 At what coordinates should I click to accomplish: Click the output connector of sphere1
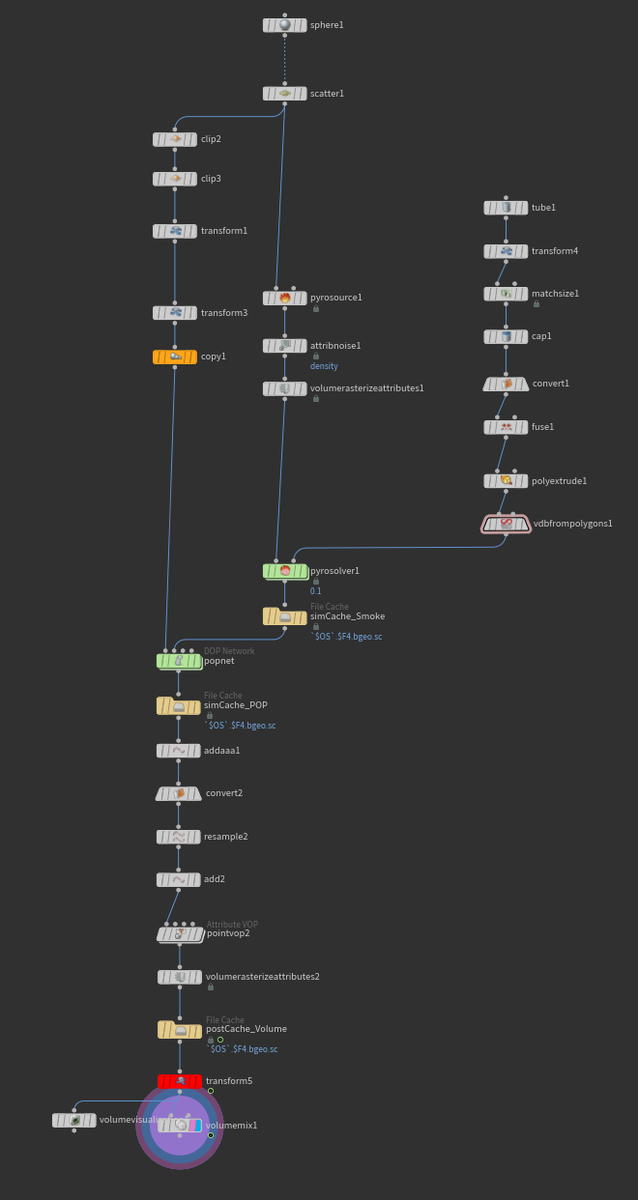click(x=285, y=36)
